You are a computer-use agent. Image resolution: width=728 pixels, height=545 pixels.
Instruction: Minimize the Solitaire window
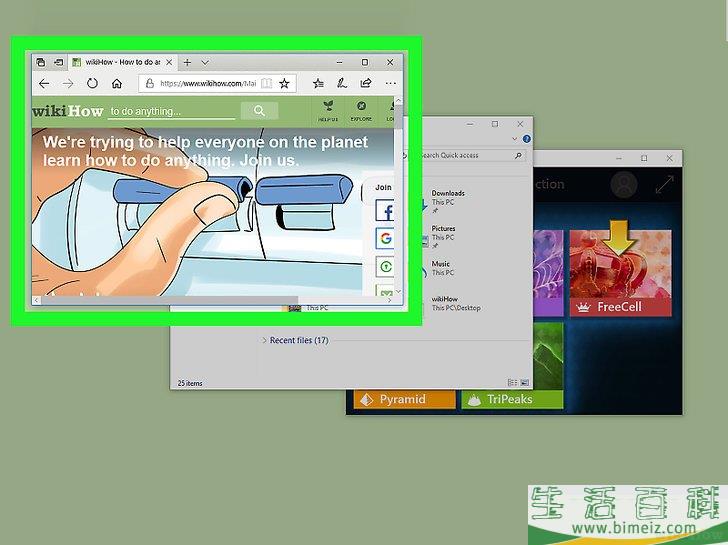coord(619,158)
